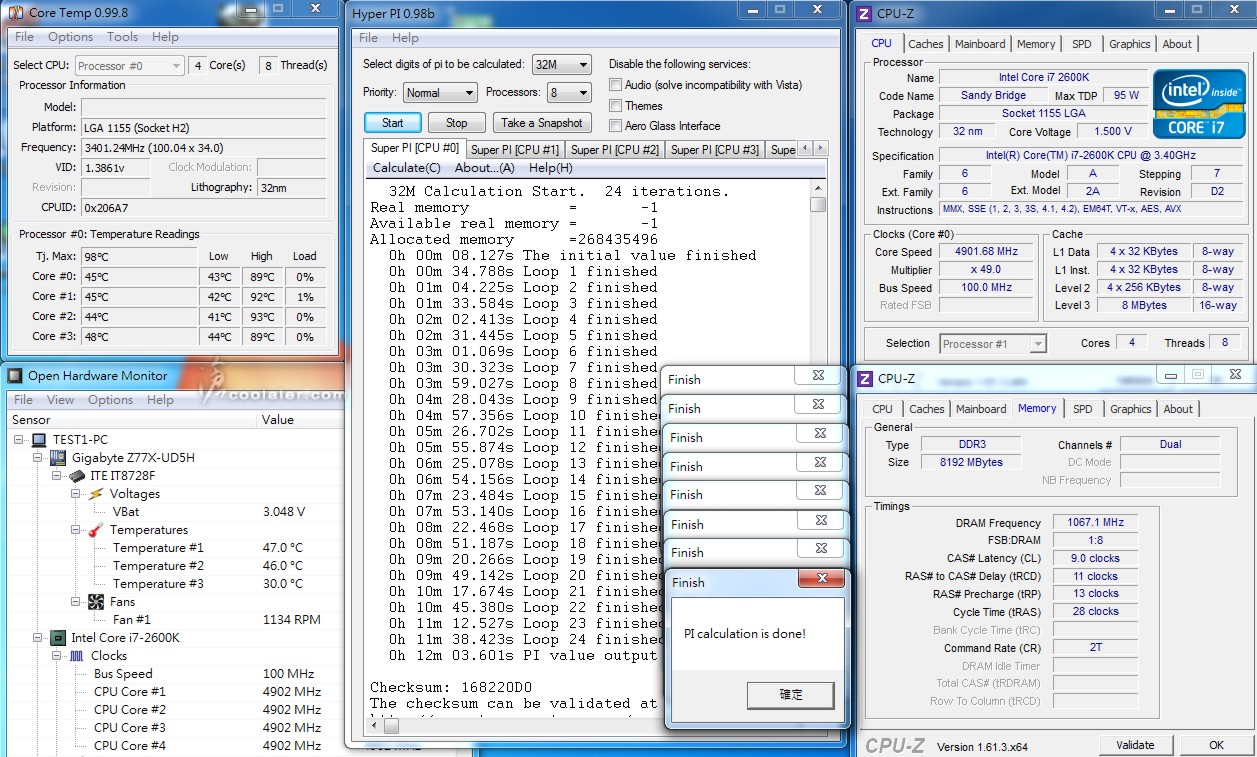Click the CPU-Z title icon in the CPU tab window
This screenshot has width=1257, height=757.
864,13
